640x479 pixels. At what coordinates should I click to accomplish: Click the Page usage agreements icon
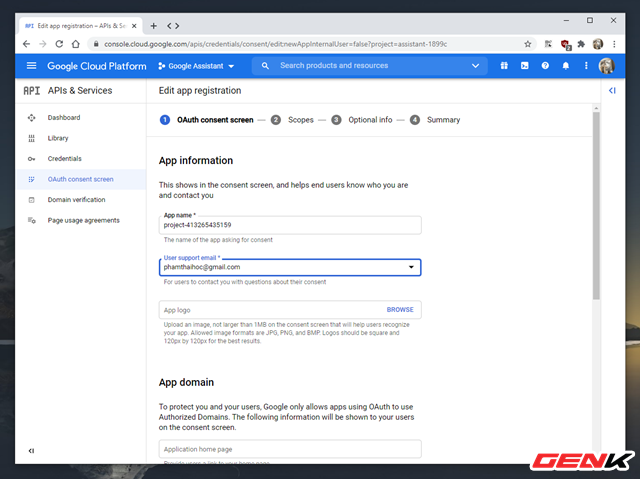(x=31, y=220)
